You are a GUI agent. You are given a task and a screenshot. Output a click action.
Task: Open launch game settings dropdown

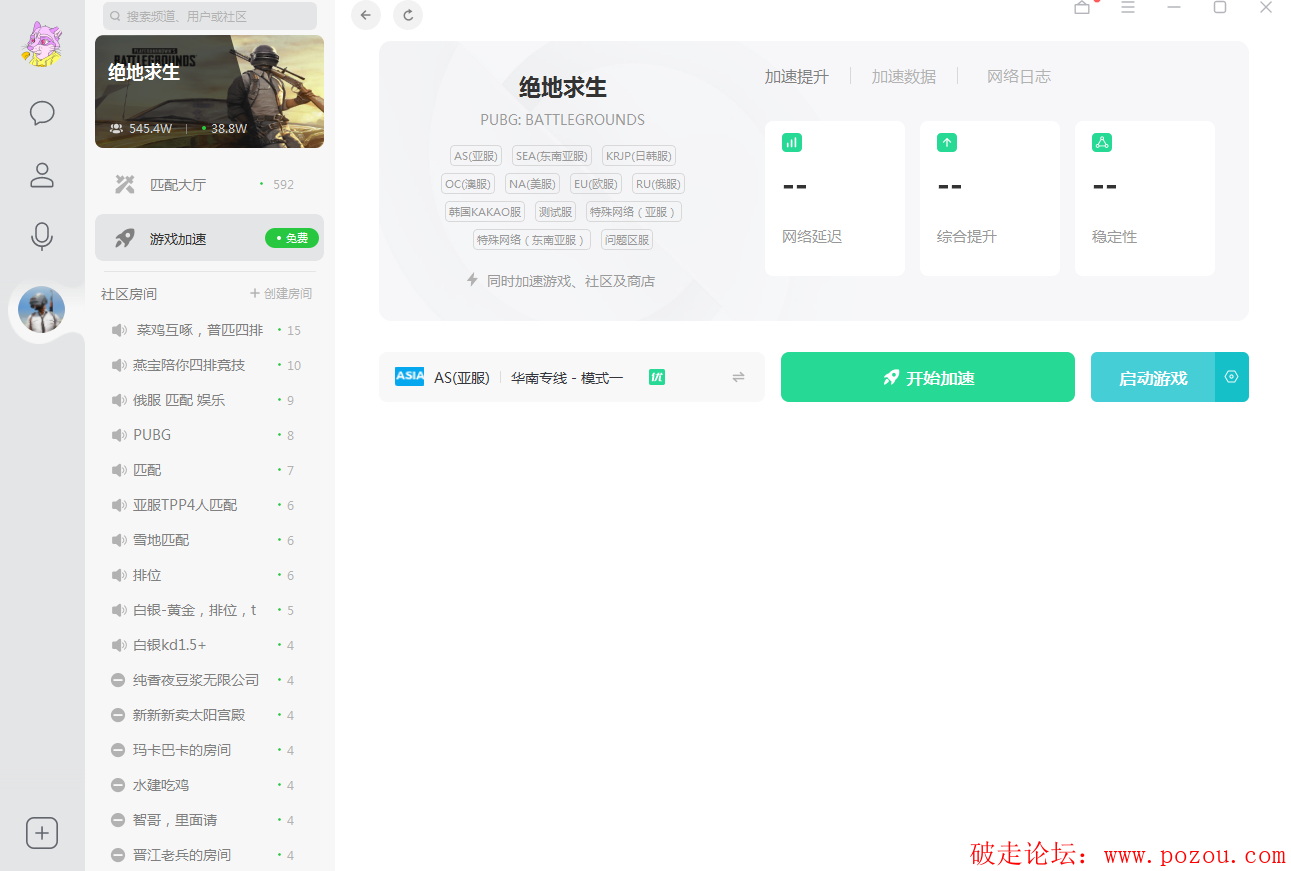tap(1232, 377)
